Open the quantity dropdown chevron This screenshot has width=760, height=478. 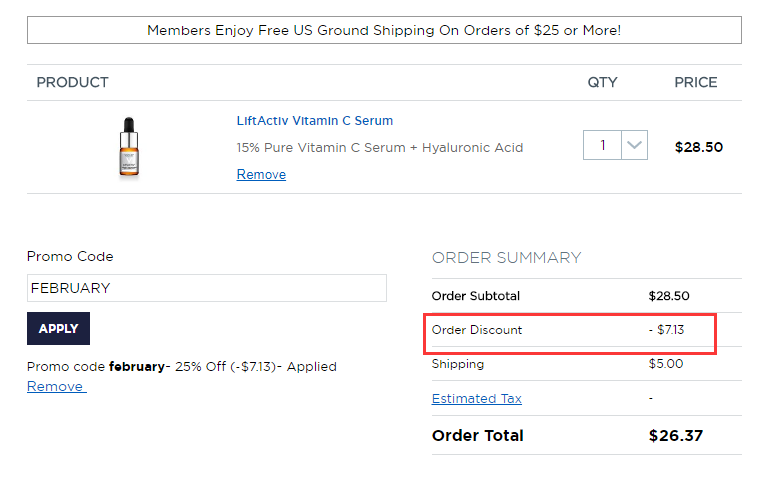pyautogui.click(x=634, y=145)
